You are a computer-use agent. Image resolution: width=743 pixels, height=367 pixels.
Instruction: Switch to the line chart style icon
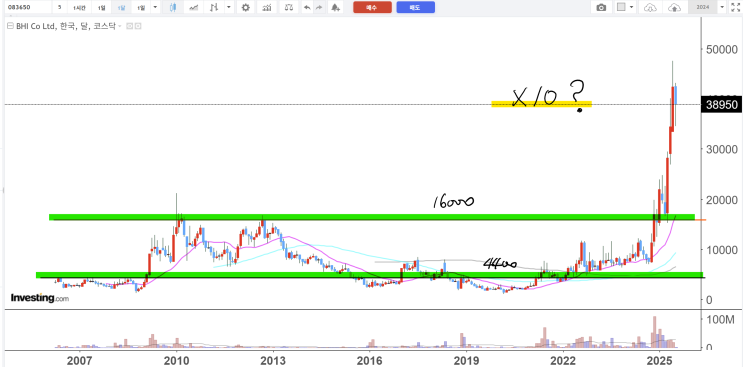[x=193, y=7]
